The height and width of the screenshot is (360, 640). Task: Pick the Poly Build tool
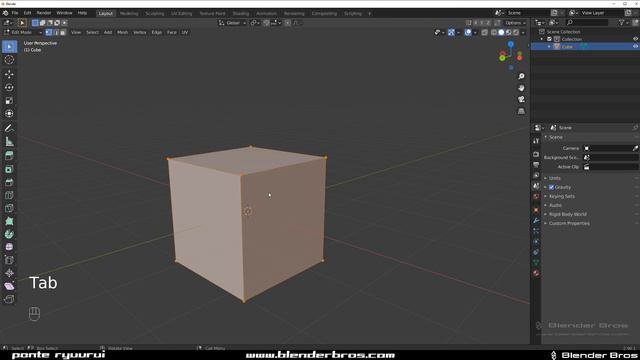point(9,221)
